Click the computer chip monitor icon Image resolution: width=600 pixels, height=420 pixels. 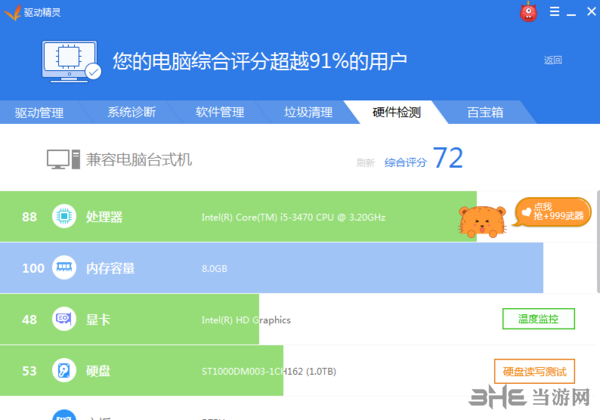click(71, 62)
